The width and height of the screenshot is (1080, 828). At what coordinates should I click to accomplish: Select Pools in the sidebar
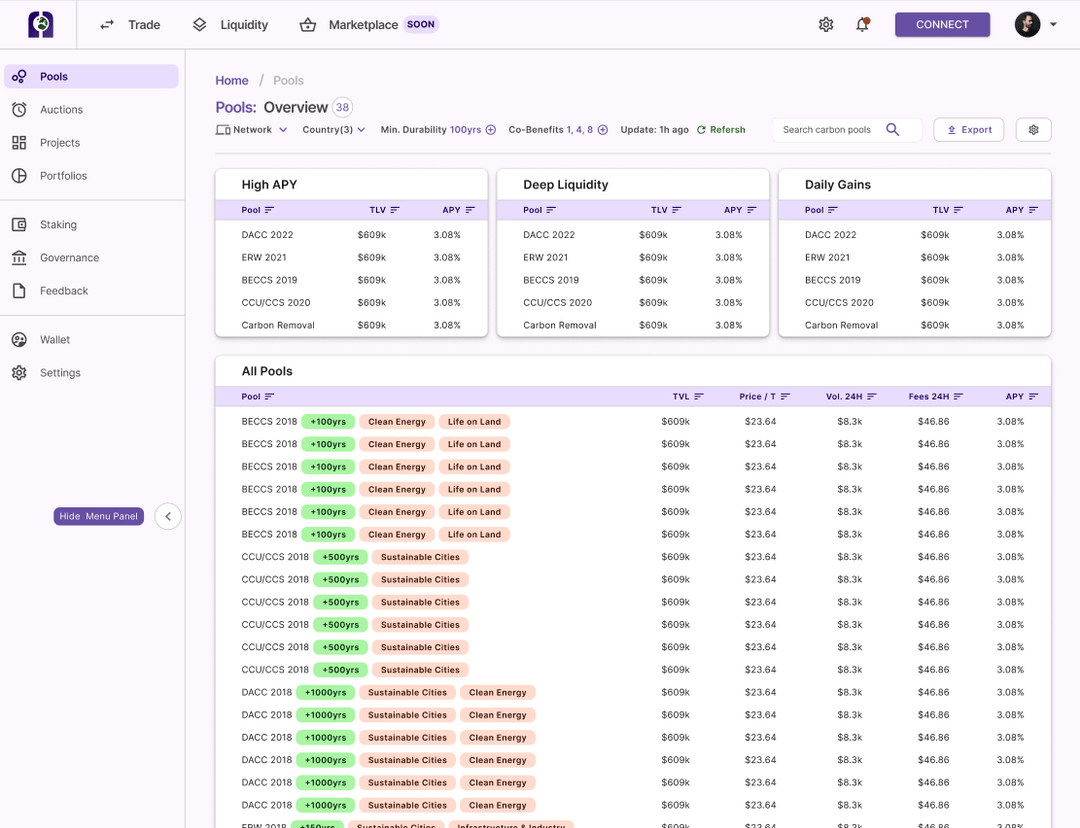click(91, 76)
